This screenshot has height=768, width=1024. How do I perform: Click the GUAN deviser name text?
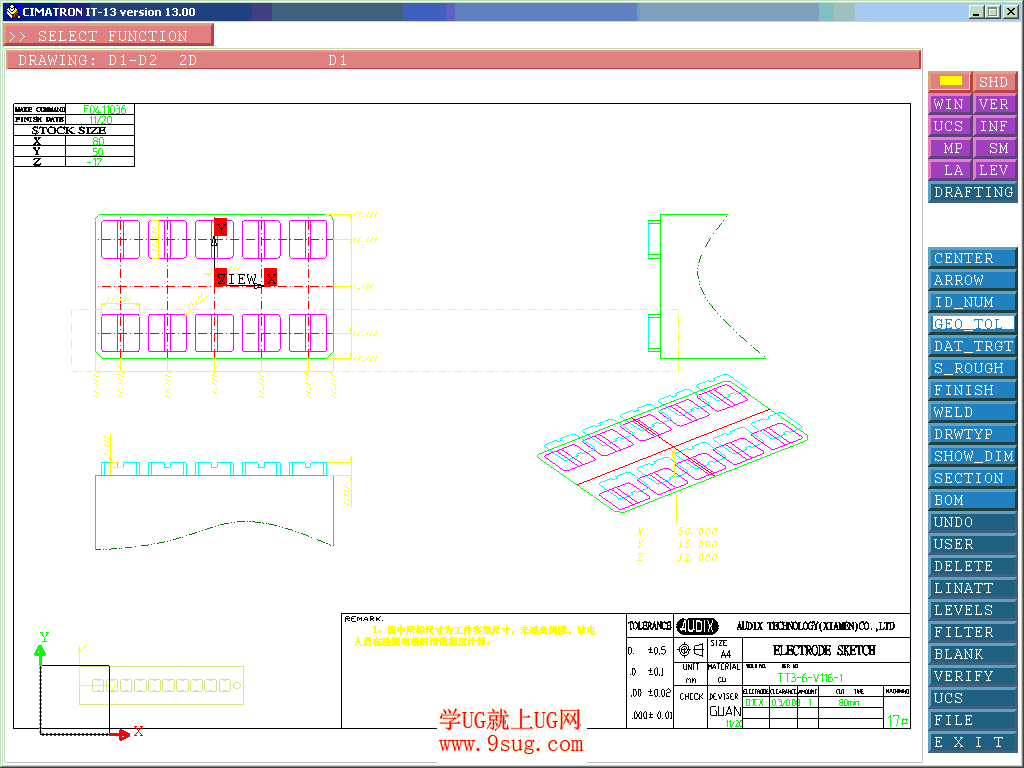click(725, 711)
